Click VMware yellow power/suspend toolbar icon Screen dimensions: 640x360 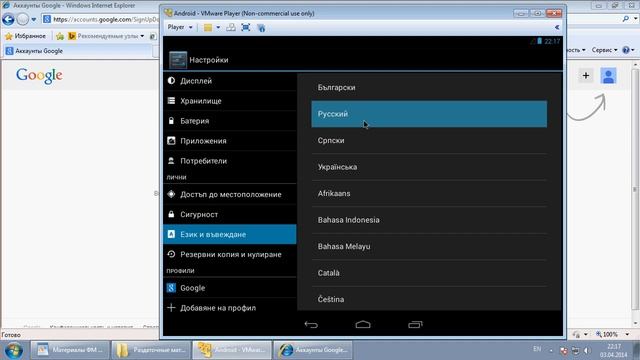coord(208,27)
